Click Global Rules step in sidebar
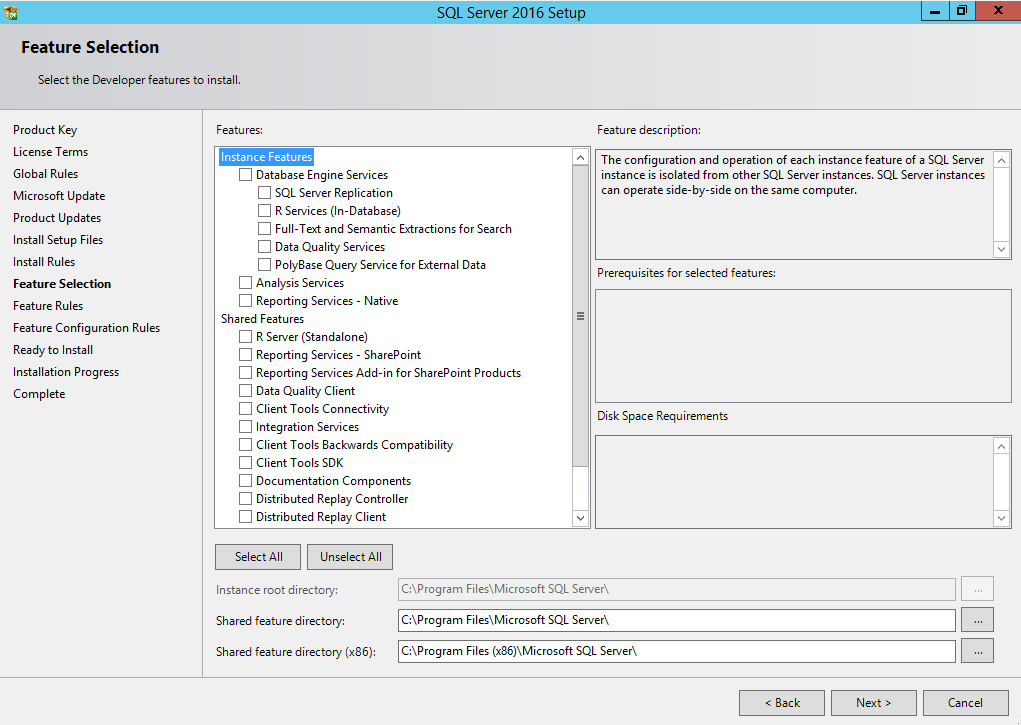Screen dimensions: 1021x725 46,174
